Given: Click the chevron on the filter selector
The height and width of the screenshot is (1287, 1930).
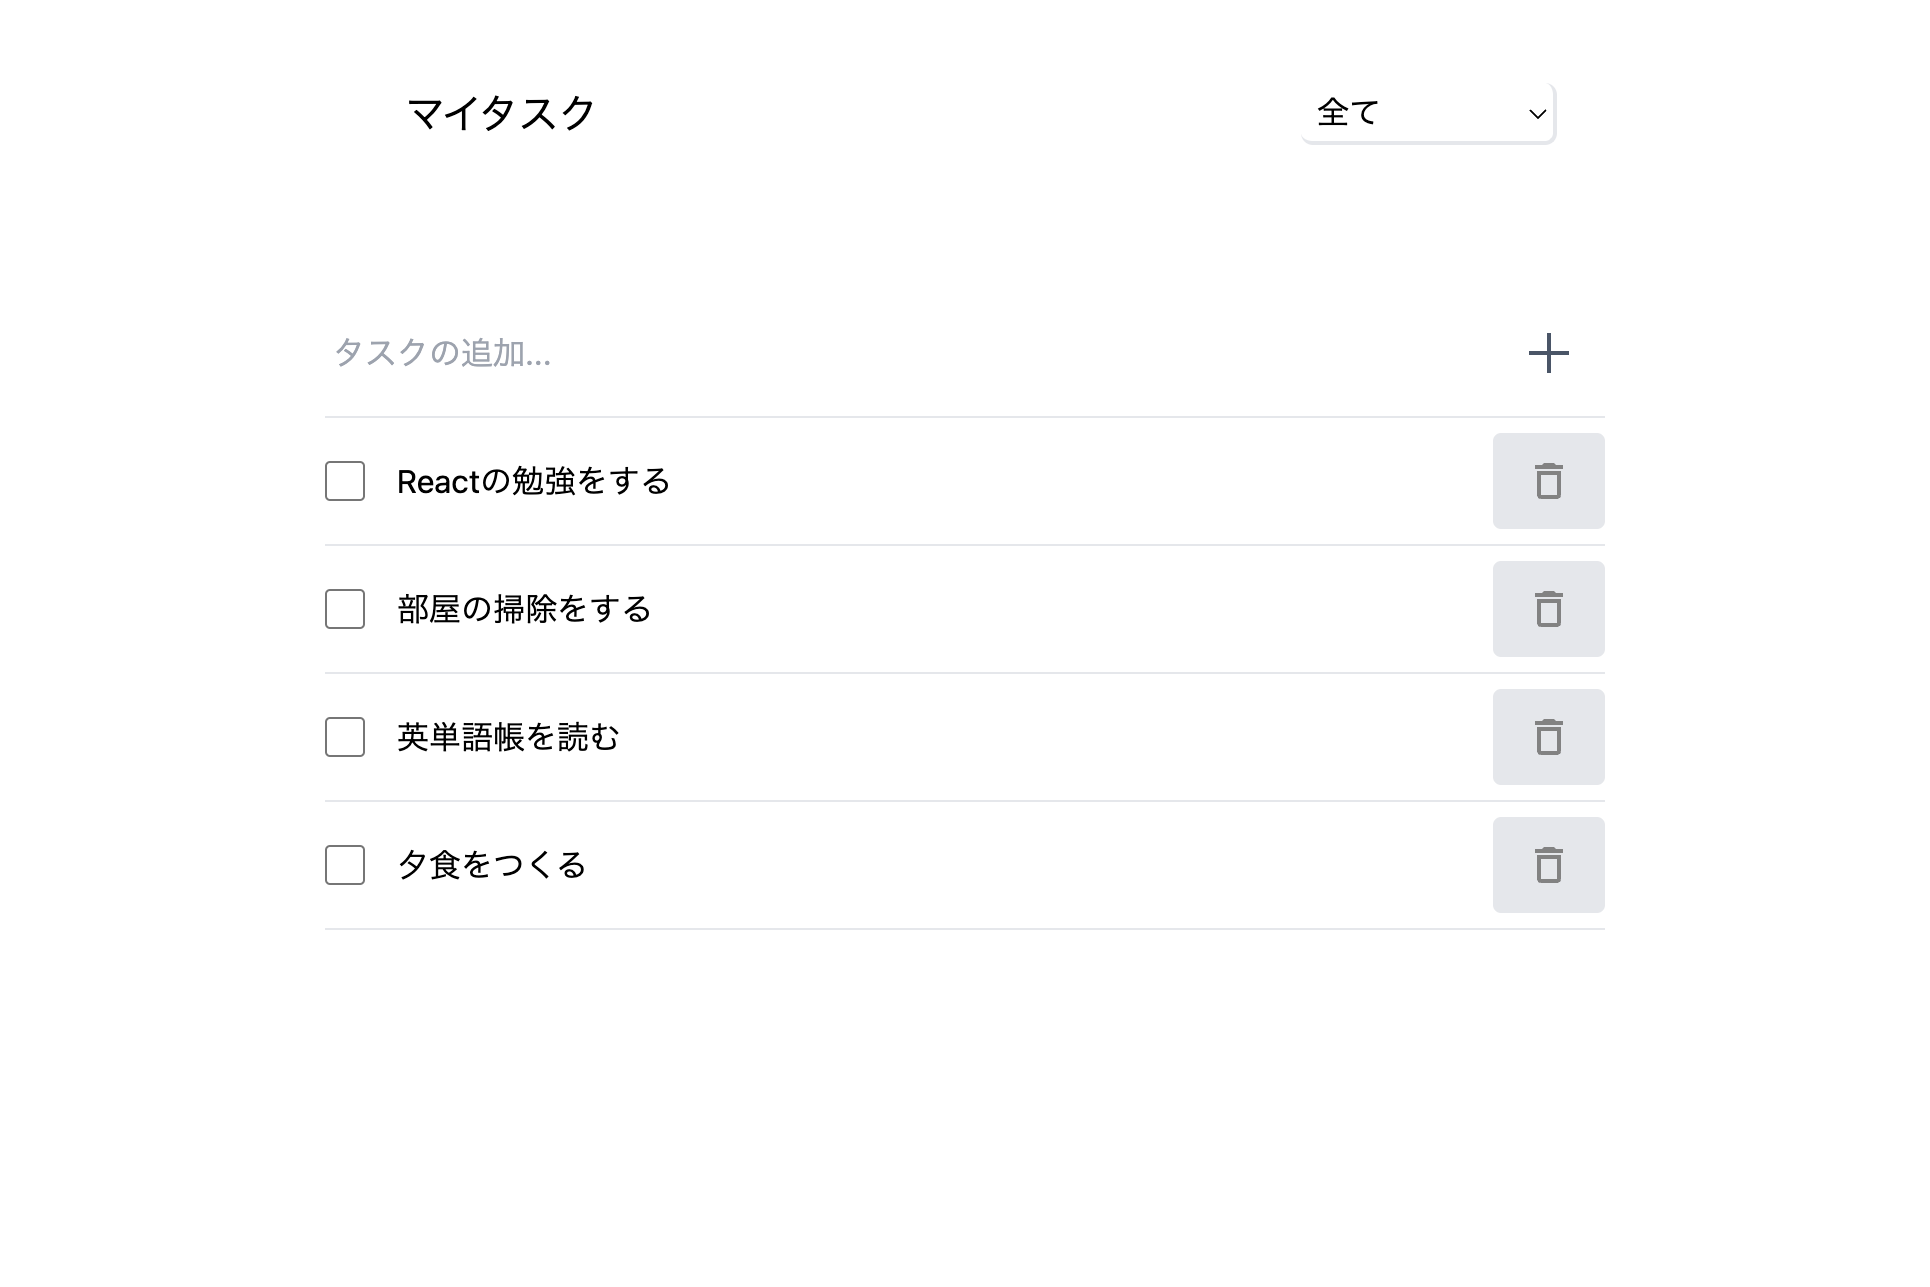Looking at the screenshot, I should [1537, 115].
